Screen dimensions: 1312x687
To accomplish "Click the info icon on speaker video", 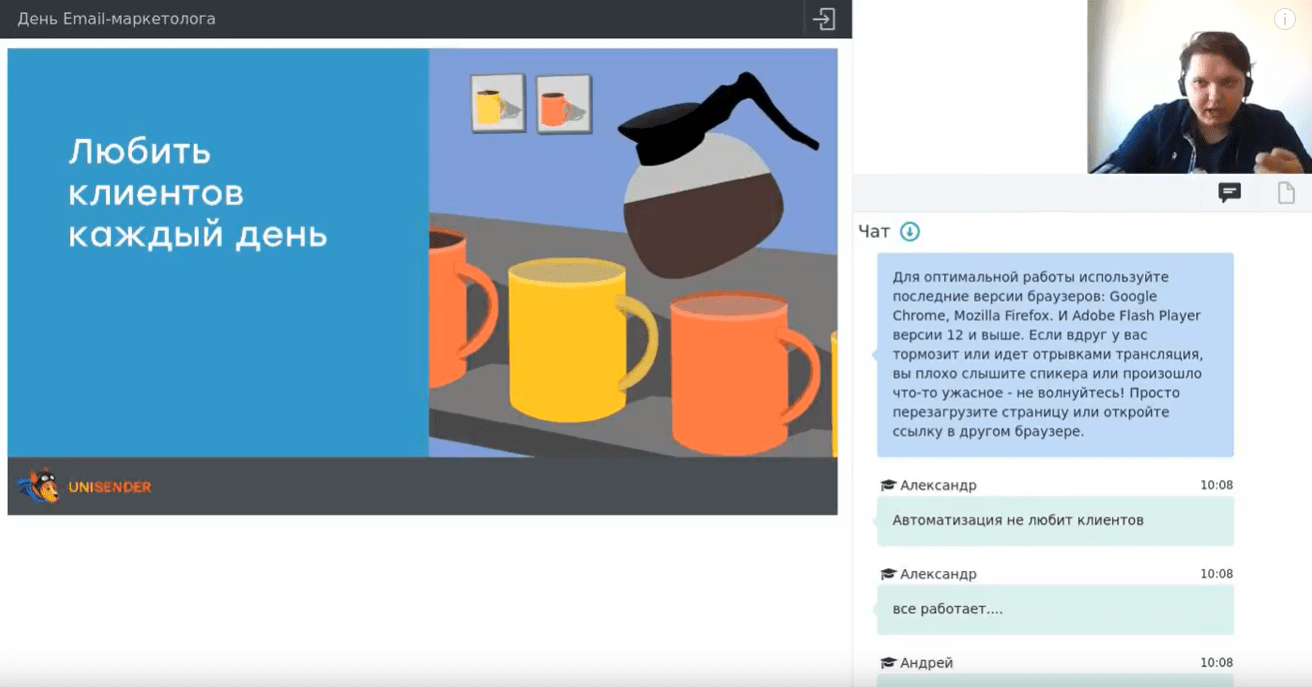I will [1284, 19].
